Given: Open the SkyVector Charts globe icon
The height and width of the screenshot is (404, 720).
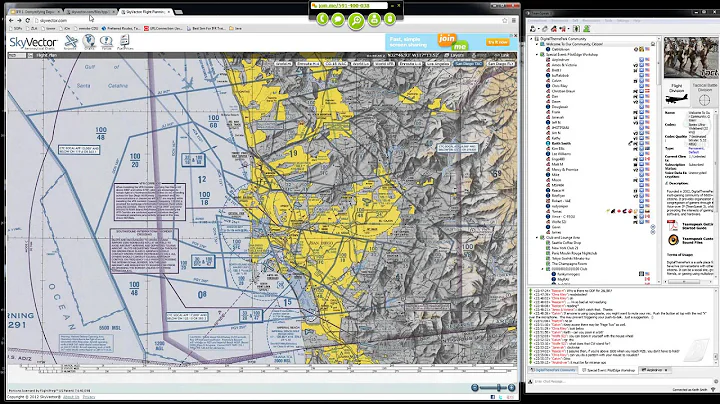Looking at the screenshot, I should click(x=89, y=42).
